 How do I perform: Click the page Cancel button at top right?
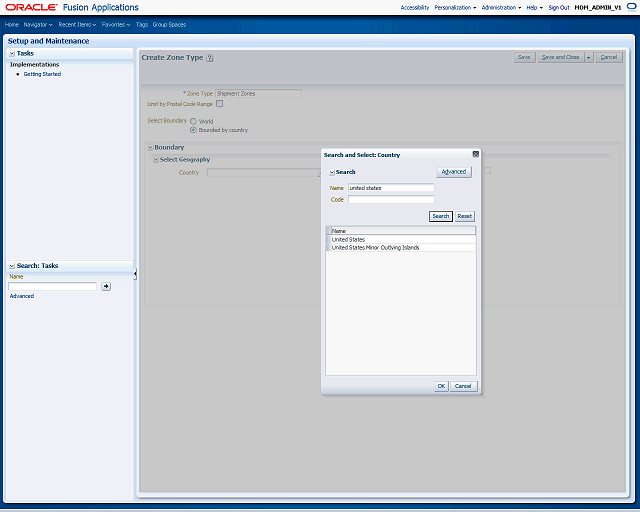(x=609, y=57)
